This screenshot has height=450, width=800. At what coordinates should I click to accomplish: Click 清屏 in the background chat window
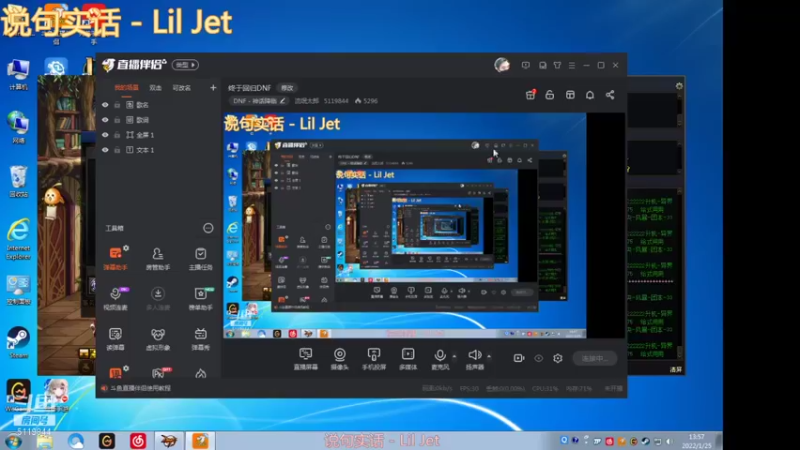(x=676, y=369)
